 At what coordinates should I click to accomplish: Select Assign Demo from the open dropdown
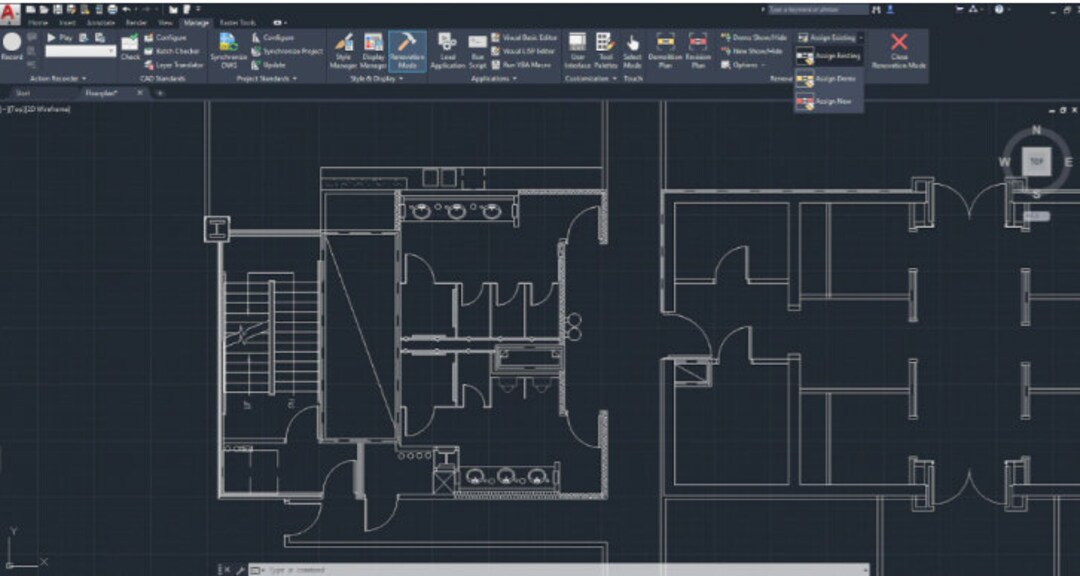[837, 78]
